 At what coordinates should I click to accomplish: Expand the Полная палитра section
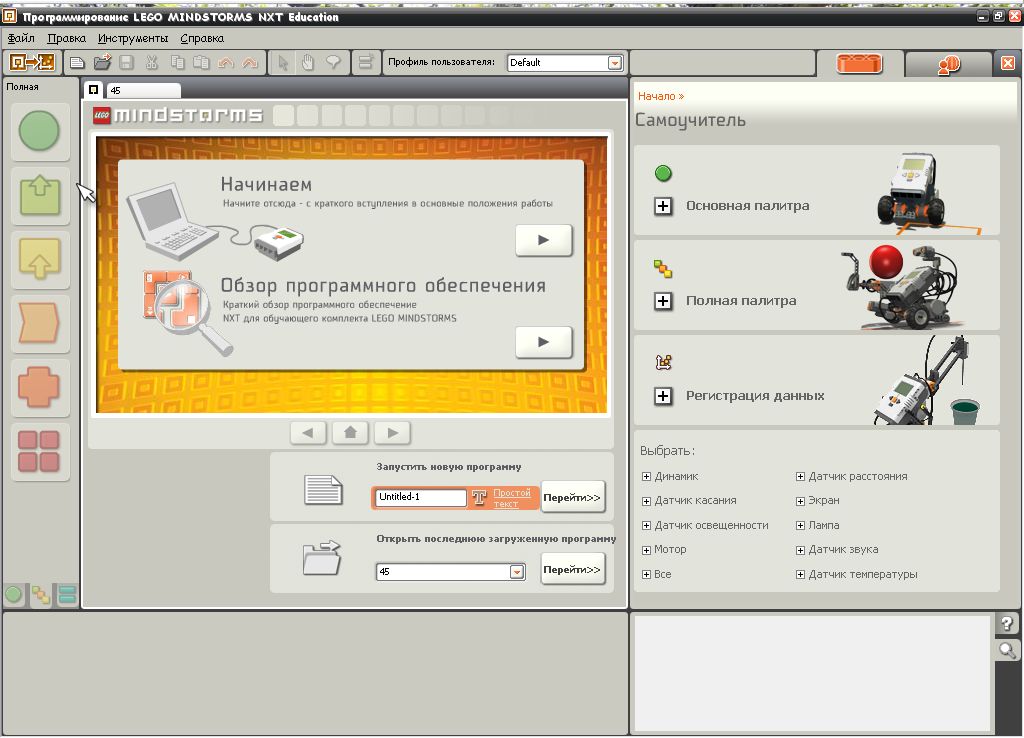(663, 301)
